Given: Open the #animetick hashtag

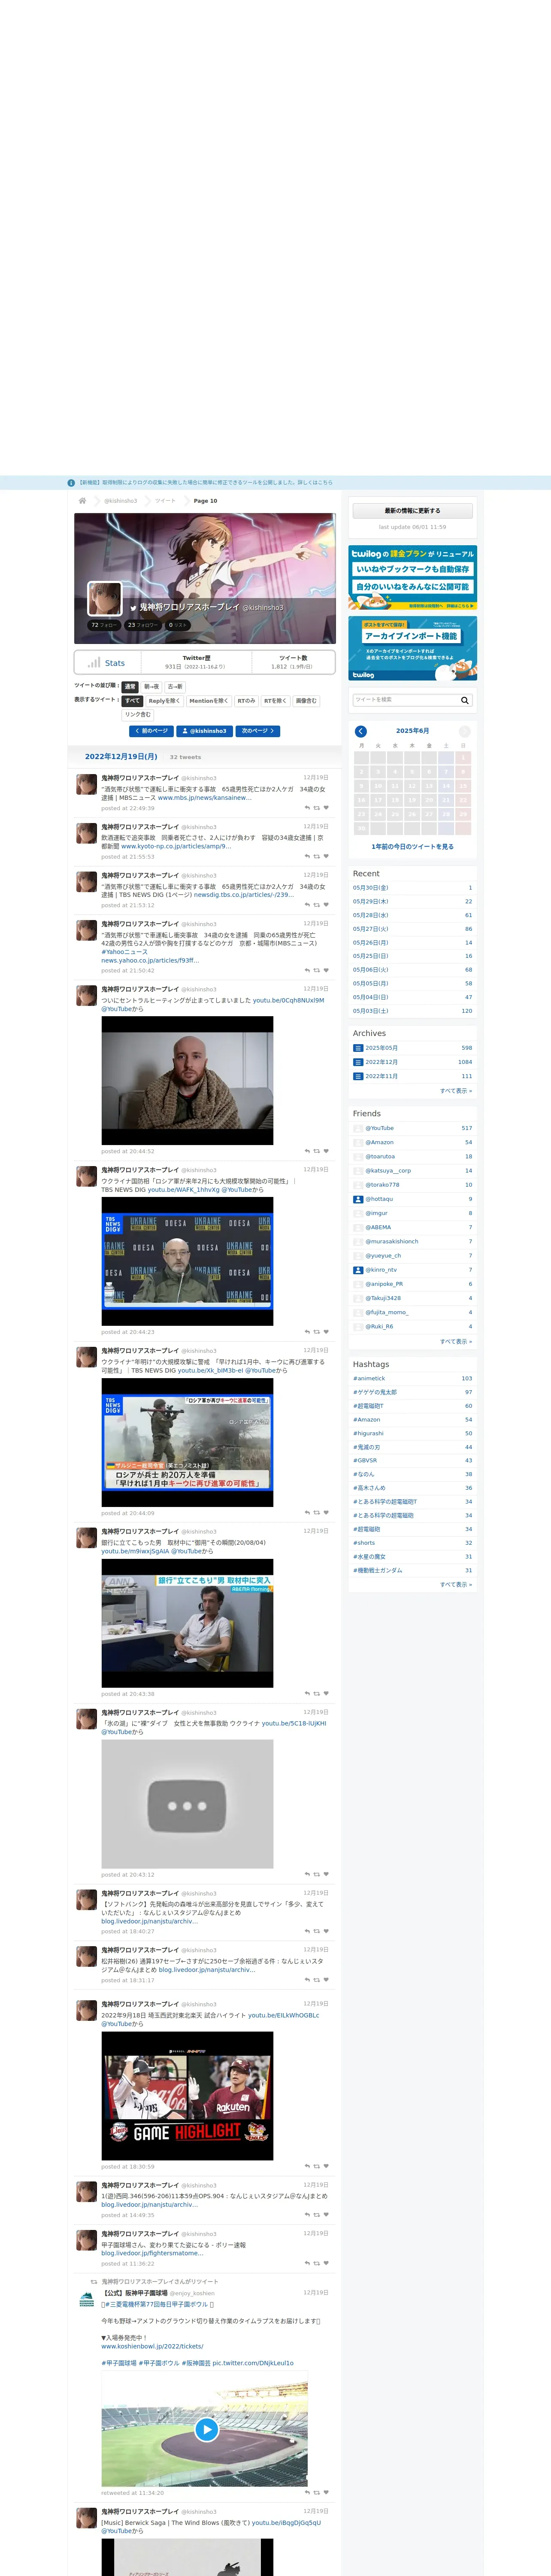Looking at the screenshot, I should (369, 1379).
